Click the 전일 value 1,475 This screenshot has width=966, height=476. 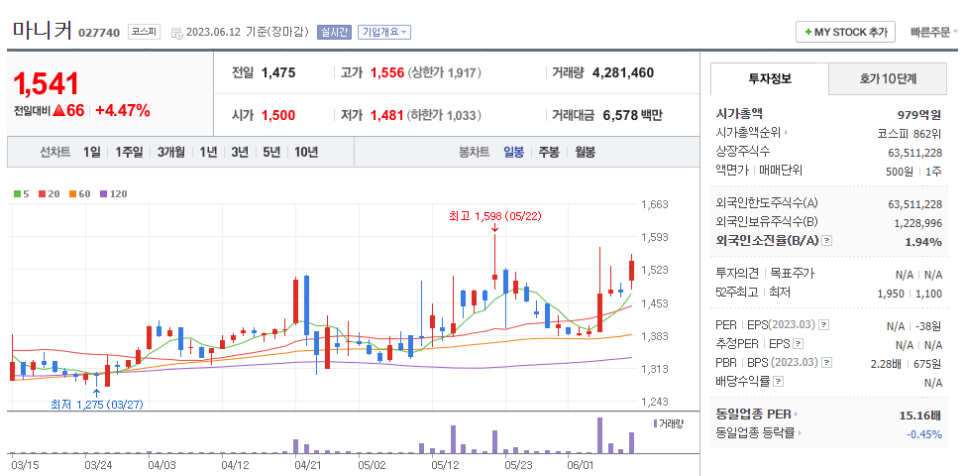coord(278,73)
